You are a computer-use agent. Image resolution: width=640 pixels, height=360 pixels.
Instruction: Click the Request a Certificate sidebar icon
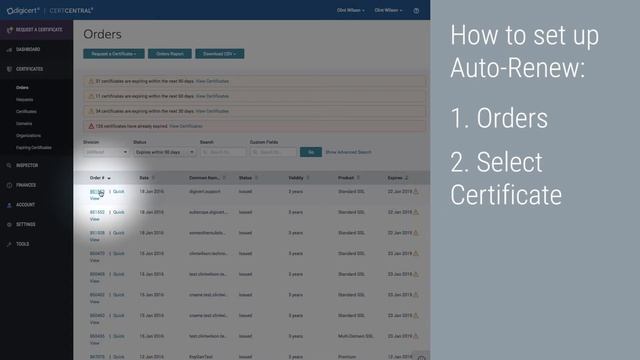click(10, 30)
